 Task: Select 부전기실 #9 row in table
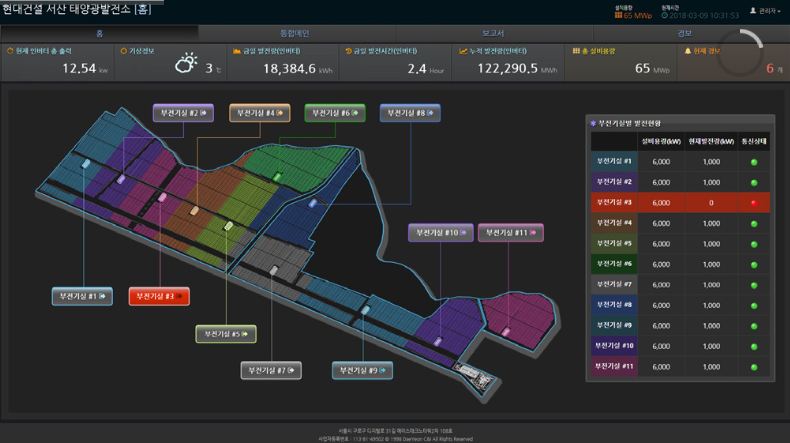(680, 326)
